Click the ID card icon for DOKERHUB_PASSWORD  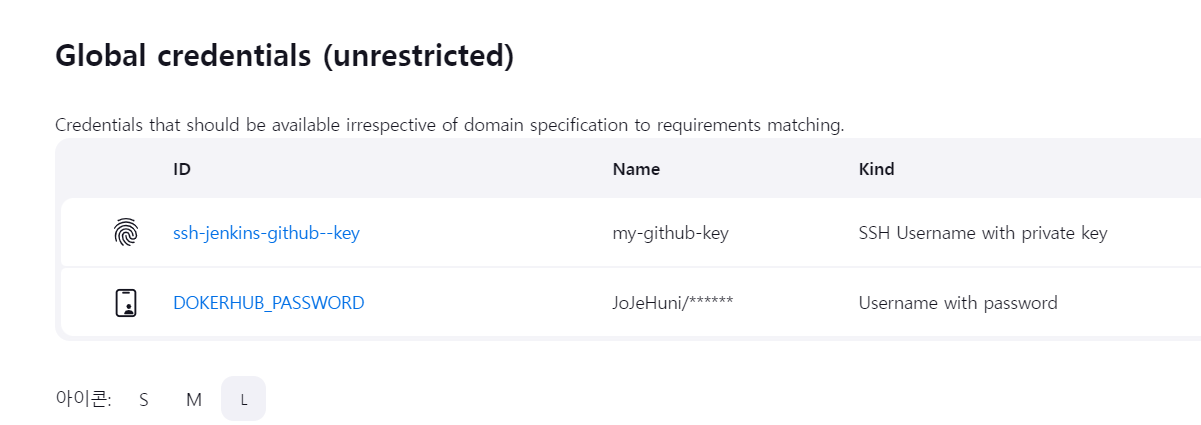point(125,302)
